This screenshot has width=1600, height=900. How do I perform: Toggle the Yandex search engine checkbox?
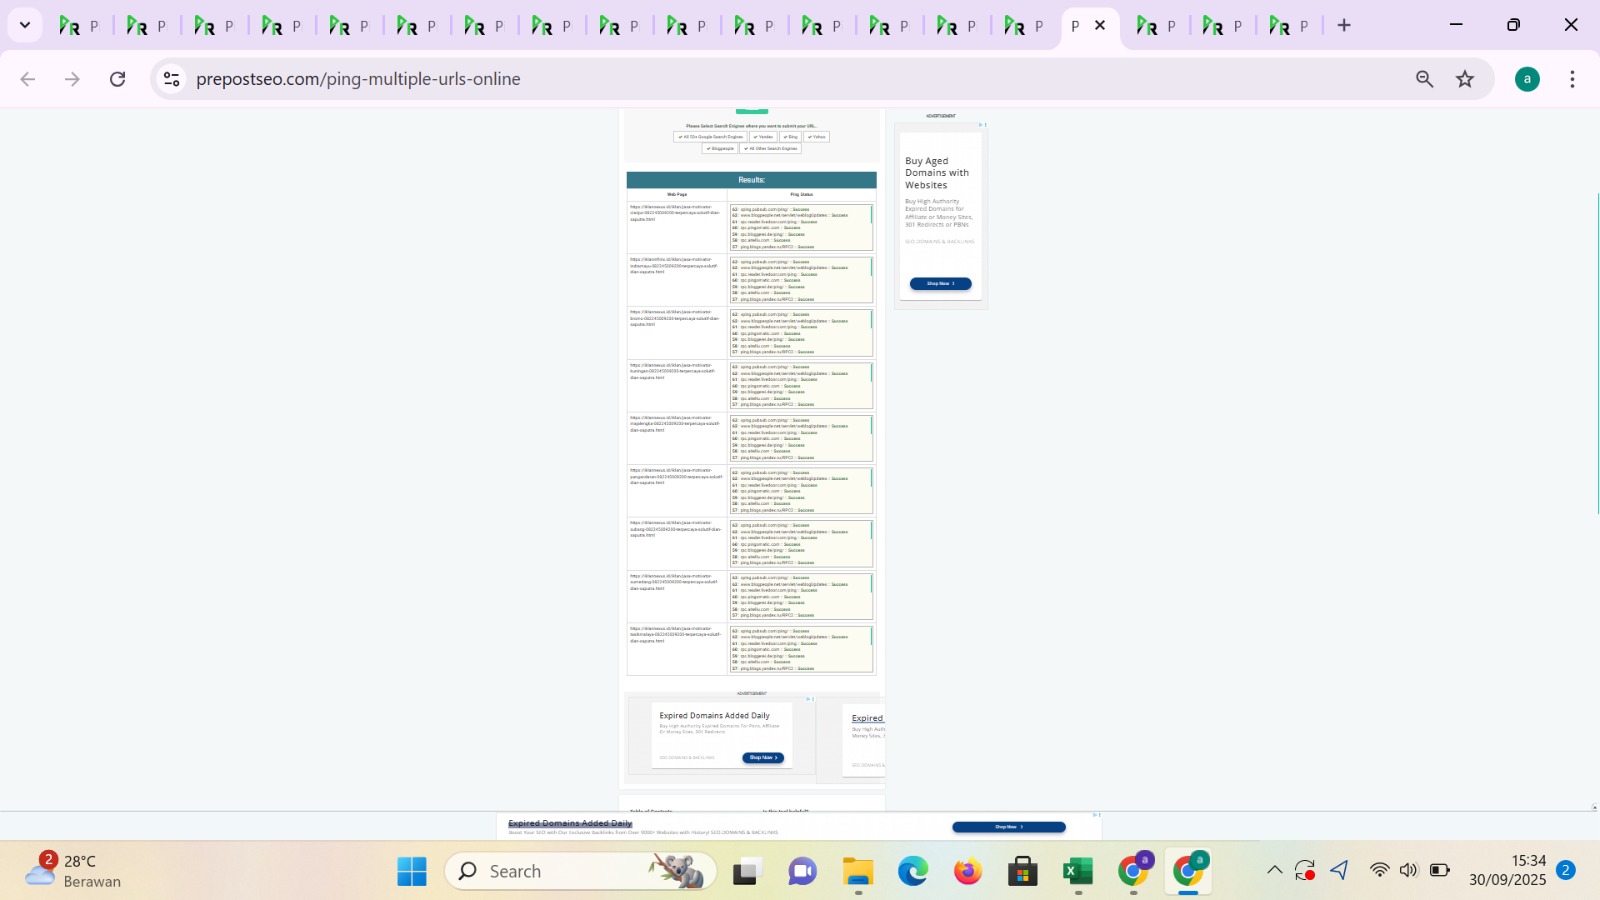[763, 137]
